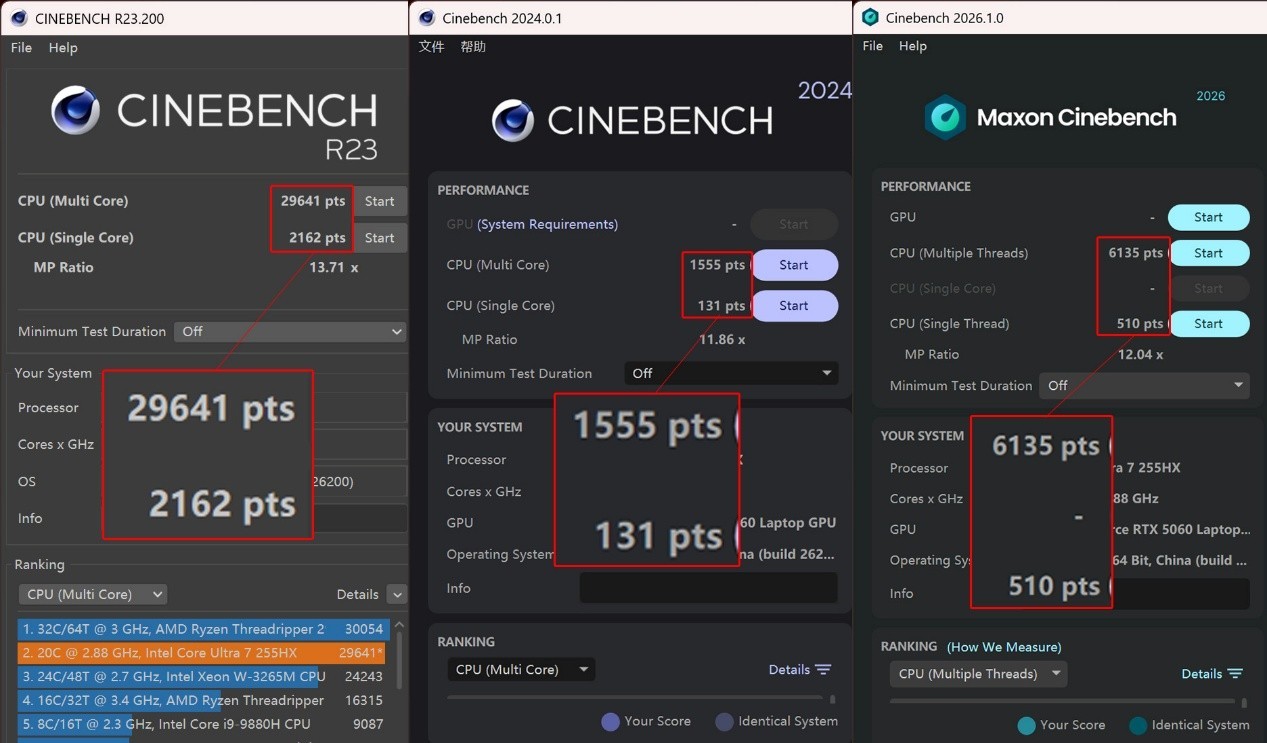Screen dimensions: 1267x743
Task: Click the 12.04 x MP Ratio value in Cinebench 2026
Action: click(x=1139, y=355)
